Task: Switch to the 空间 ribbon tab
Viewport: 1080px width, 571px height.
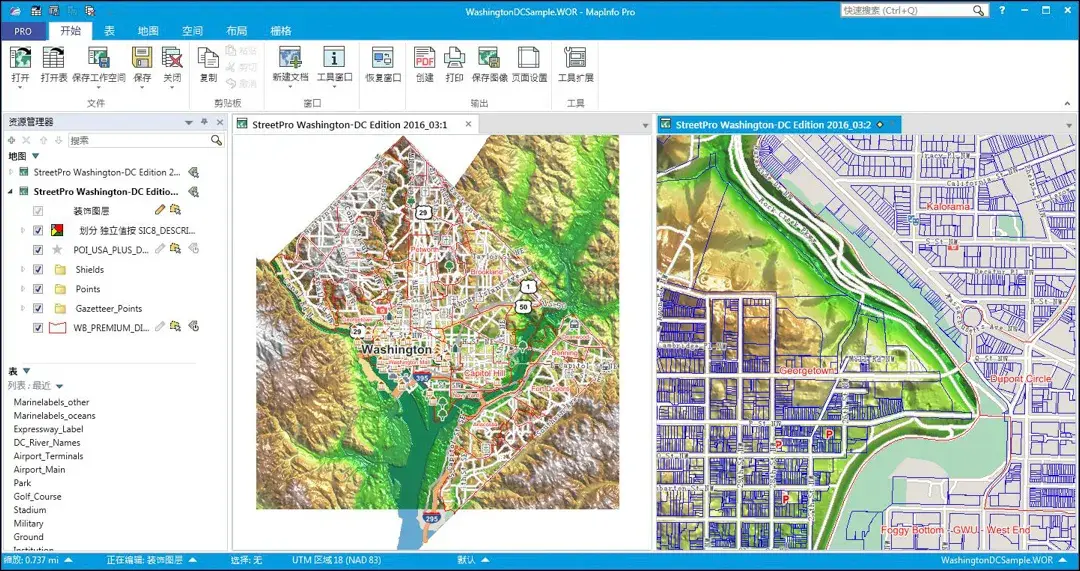Action: (192, 30)
